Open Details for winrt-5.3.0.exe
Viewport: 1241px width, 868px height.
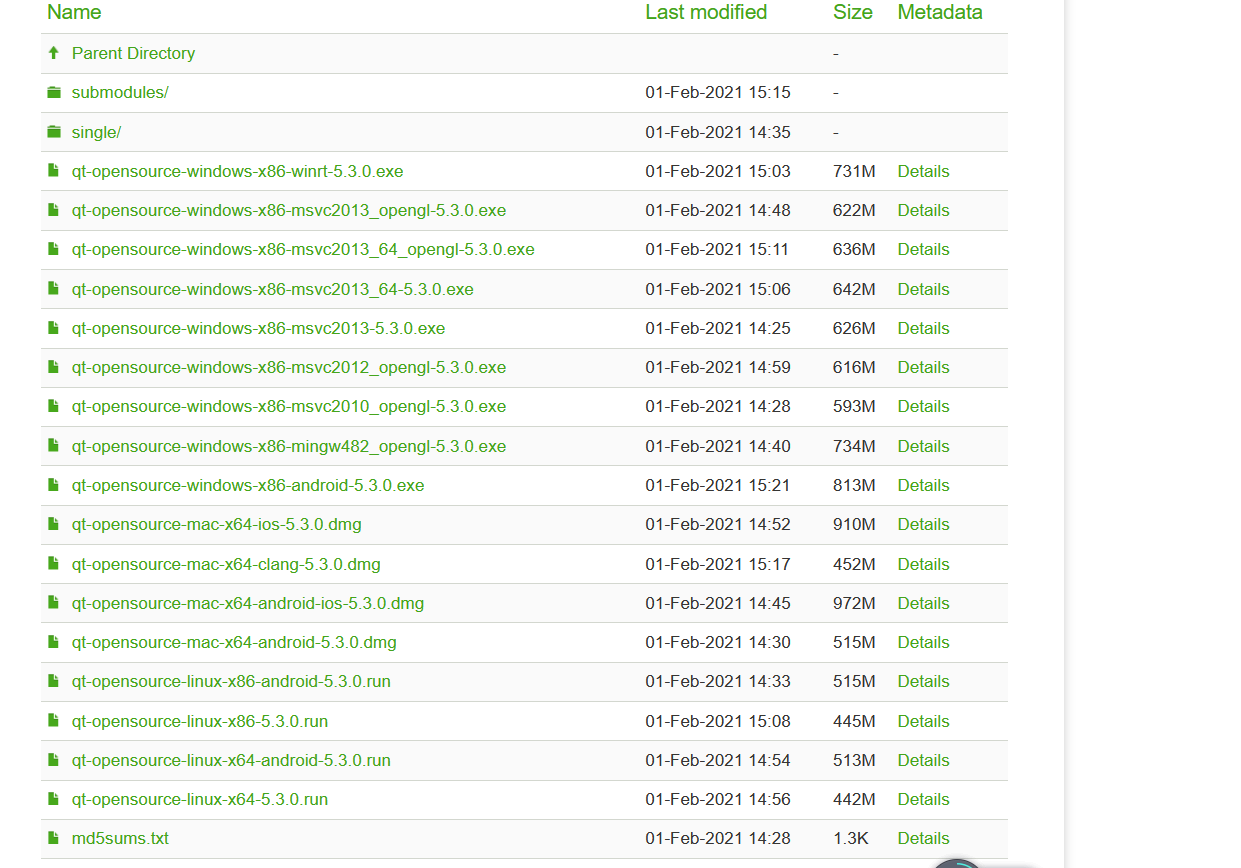click(x=923, y=171)
